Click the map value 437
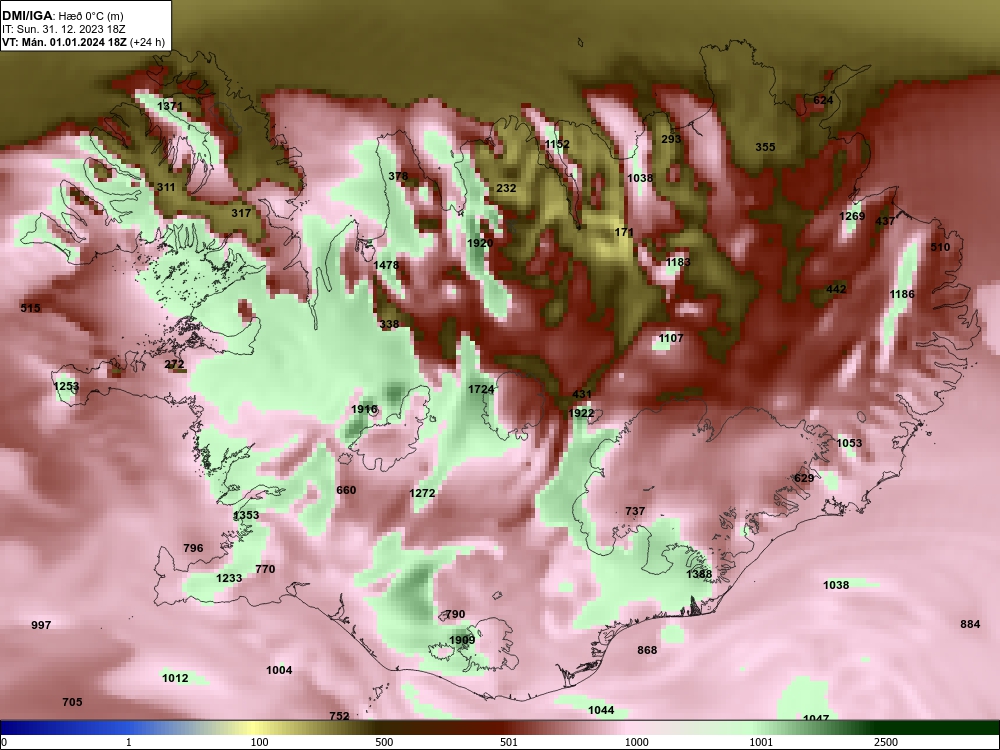The width and height of the screenshot is (1000, 750). tap(885, 221)
